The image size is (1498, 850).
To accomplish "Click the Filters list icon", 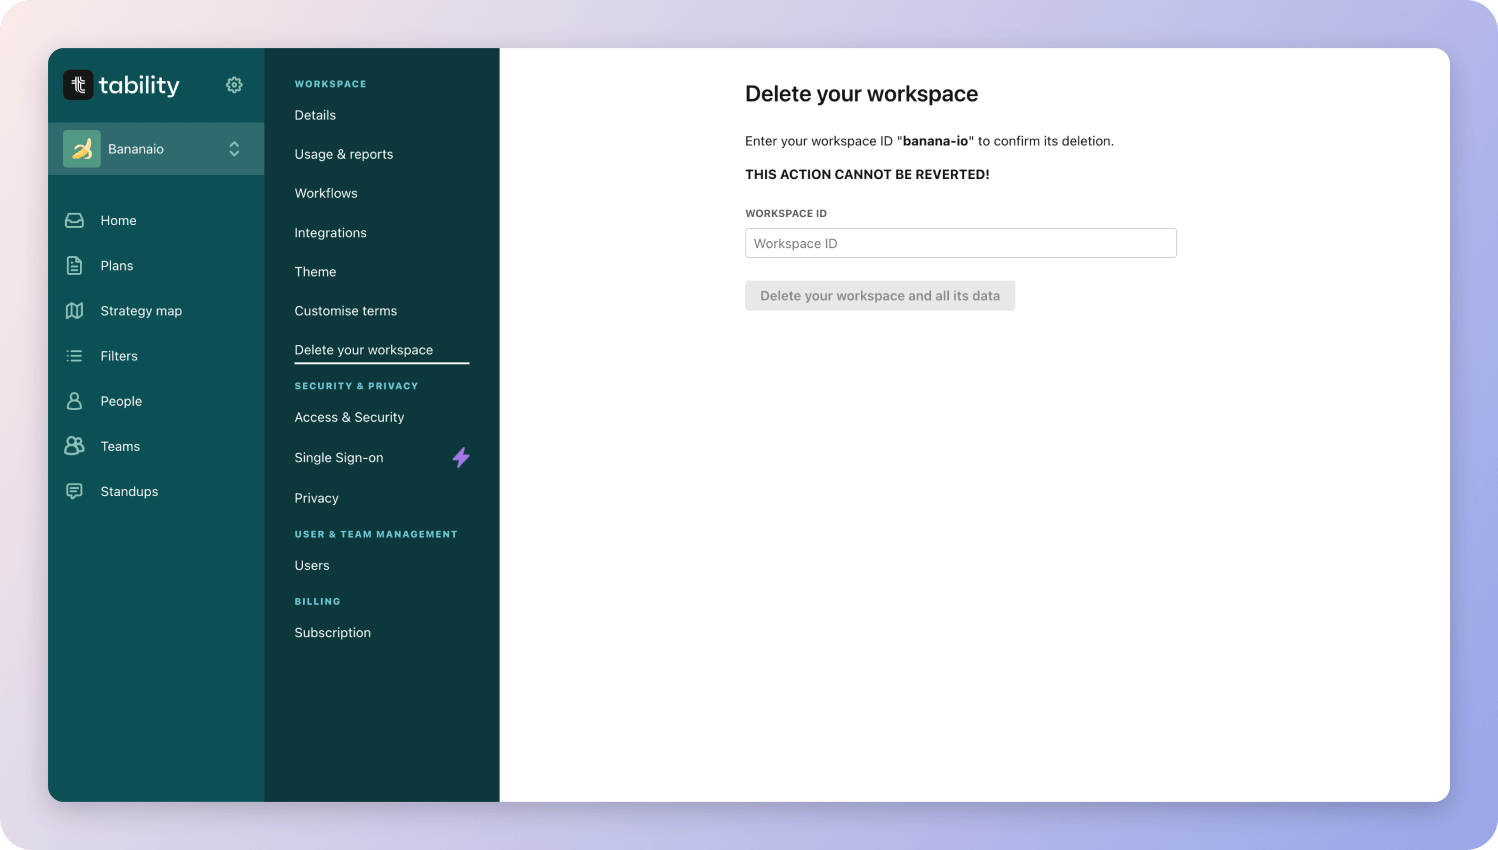I will tap(74, 356).
